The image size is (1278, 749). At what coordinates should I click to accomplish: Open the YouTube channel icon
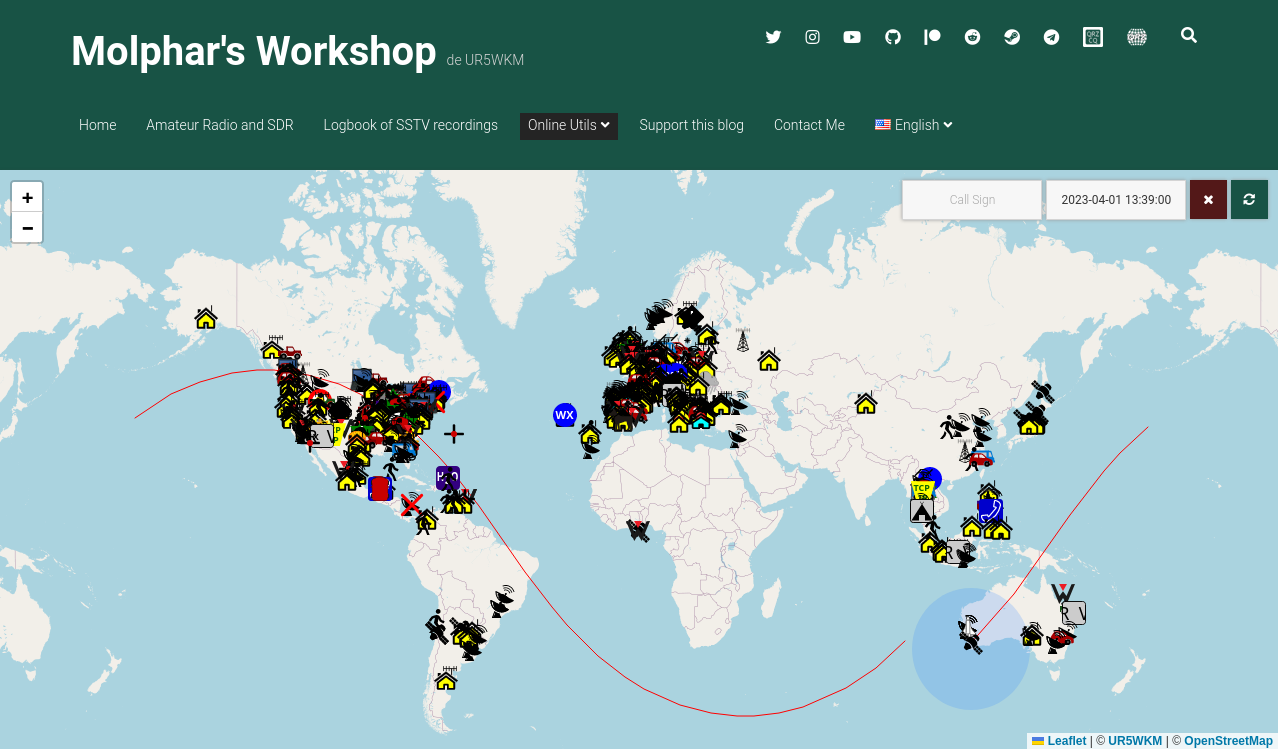coord(852,37)
